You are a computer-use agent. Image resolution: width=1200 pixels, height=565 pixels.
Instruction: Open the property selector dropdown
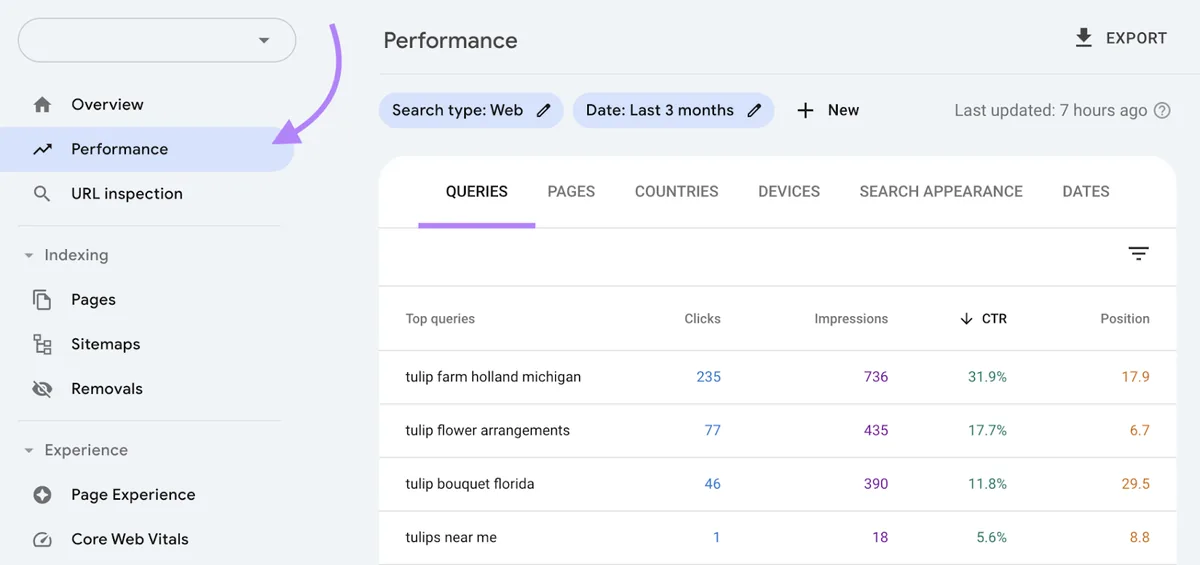click(157, 41)
